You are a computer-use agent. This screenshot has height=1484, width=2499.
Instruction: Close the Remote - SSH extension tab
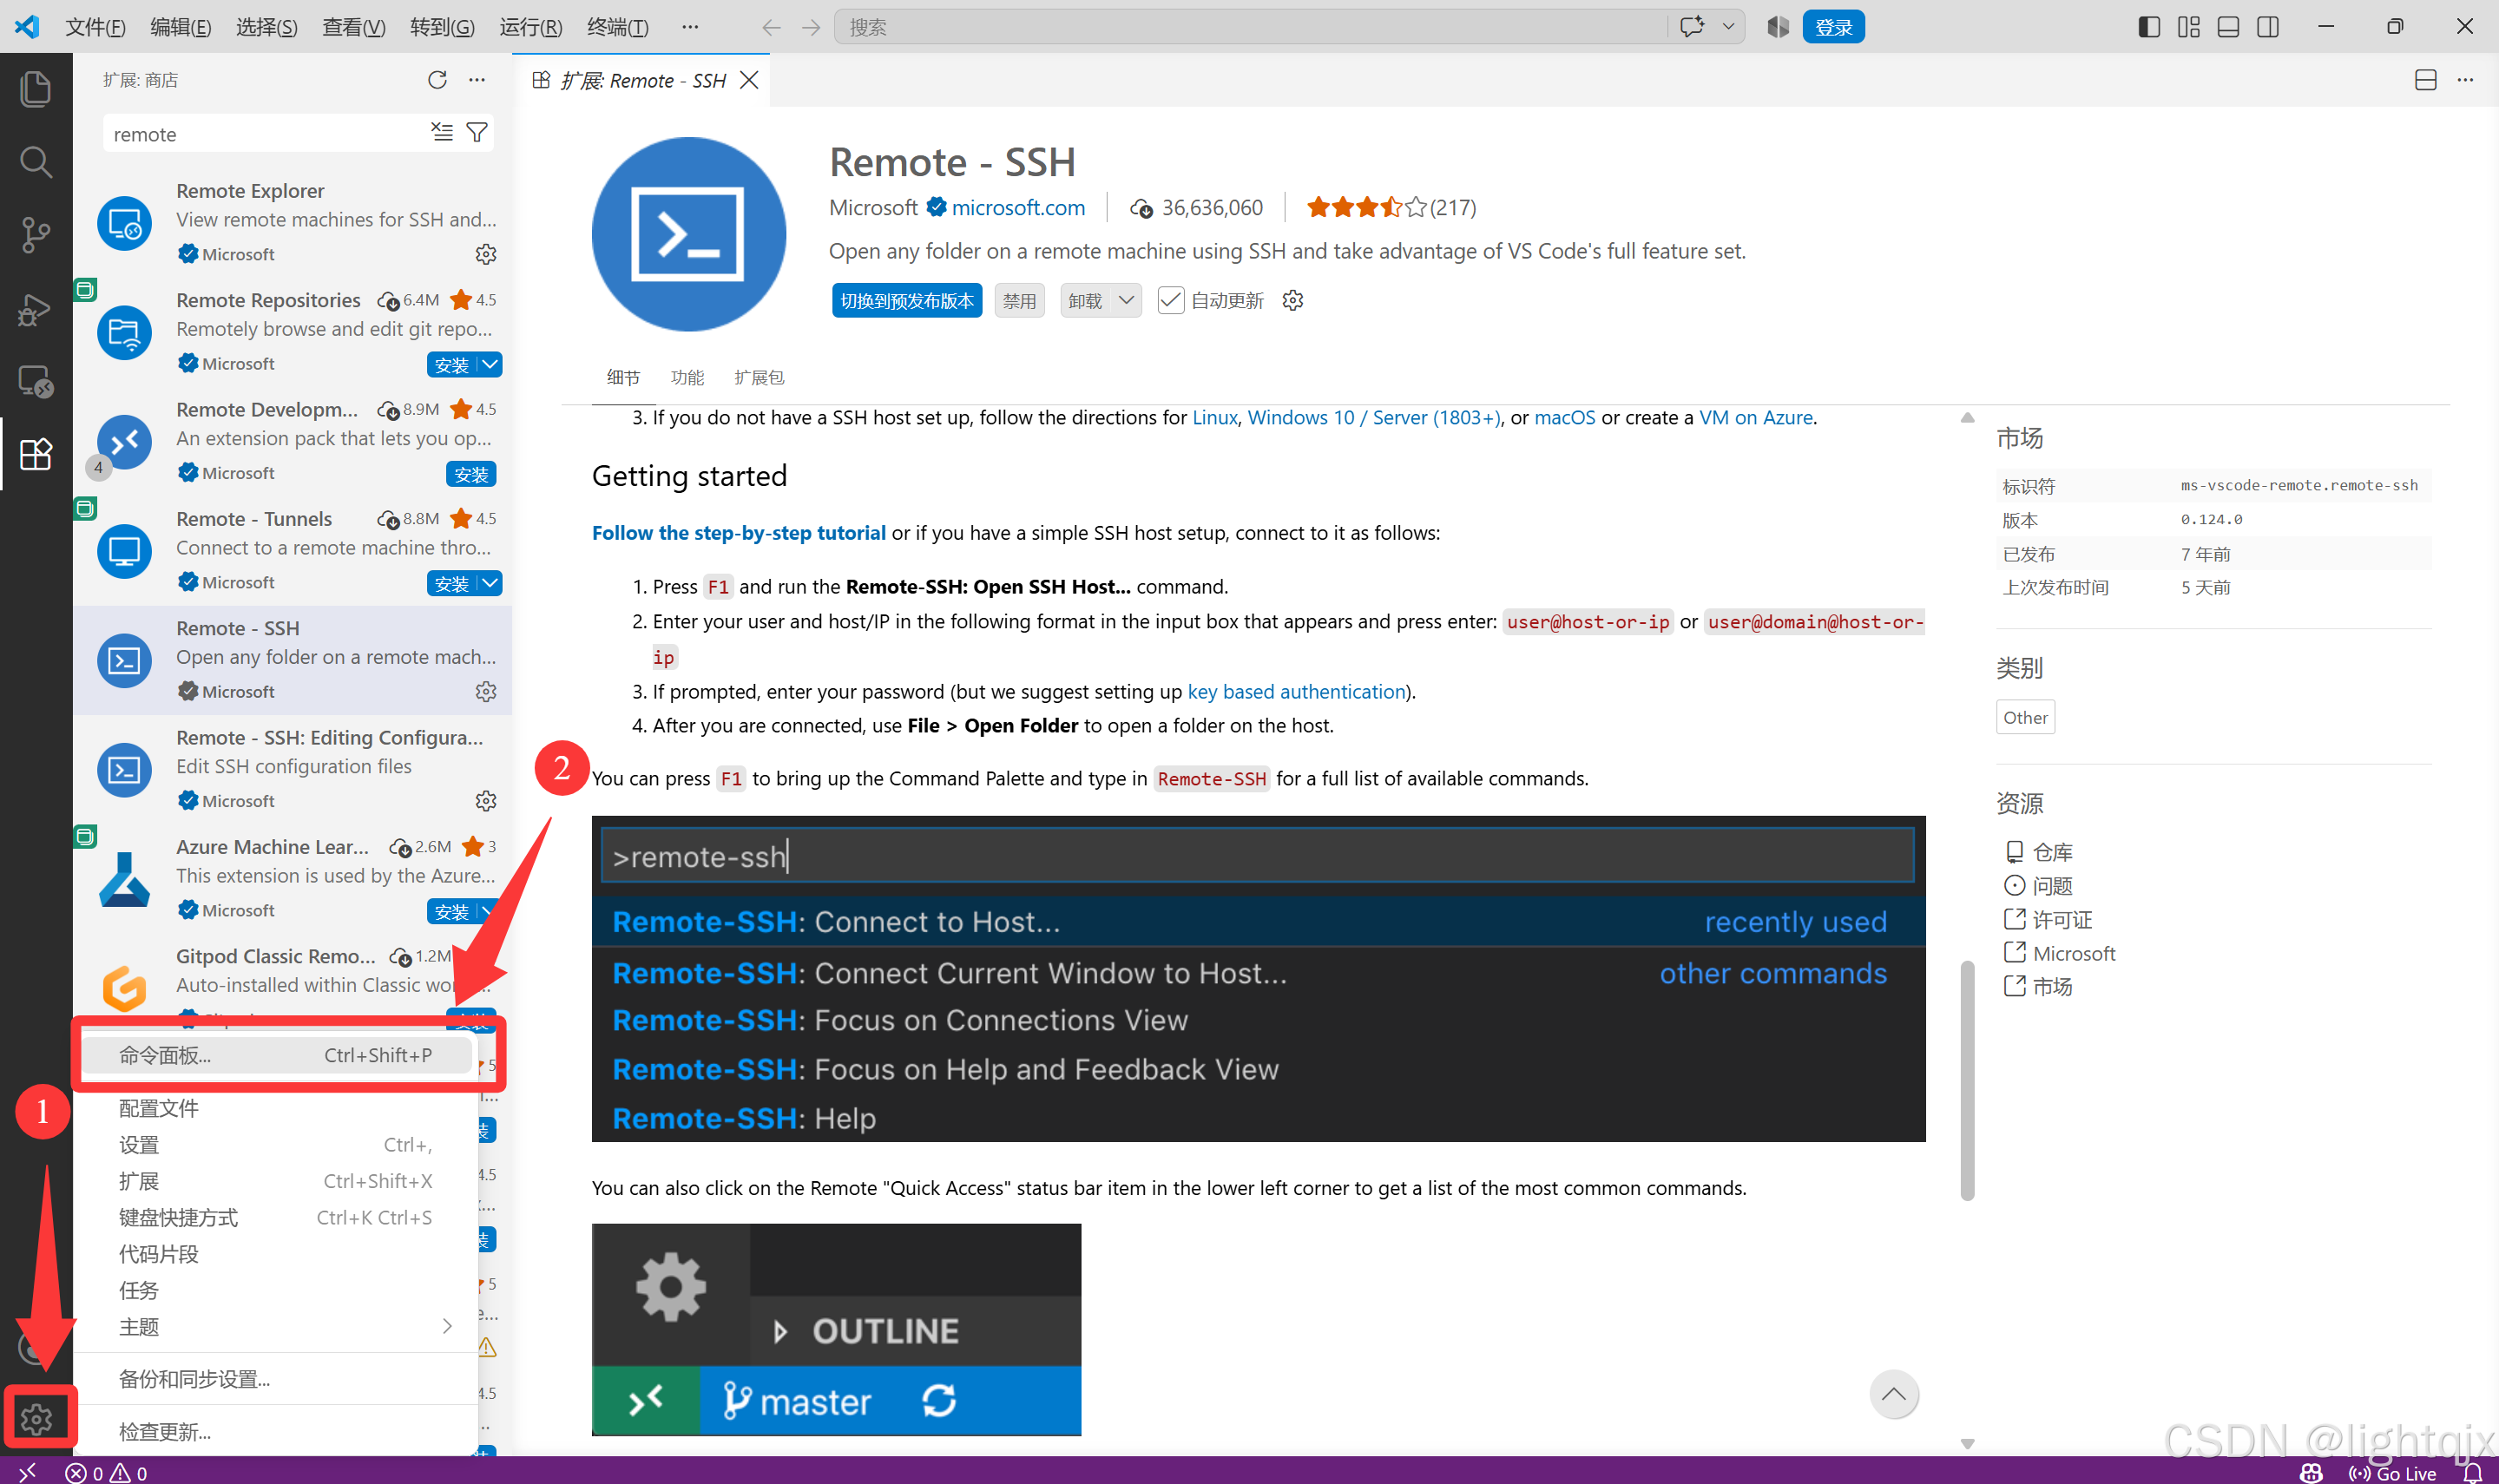tap(749, 80)
